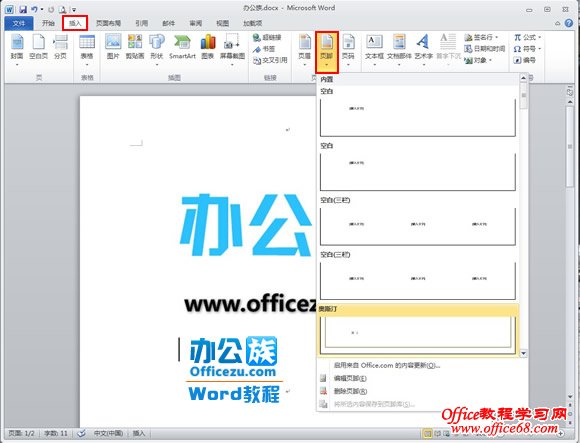Switch to the 邮件 Mailings tab

169,23
